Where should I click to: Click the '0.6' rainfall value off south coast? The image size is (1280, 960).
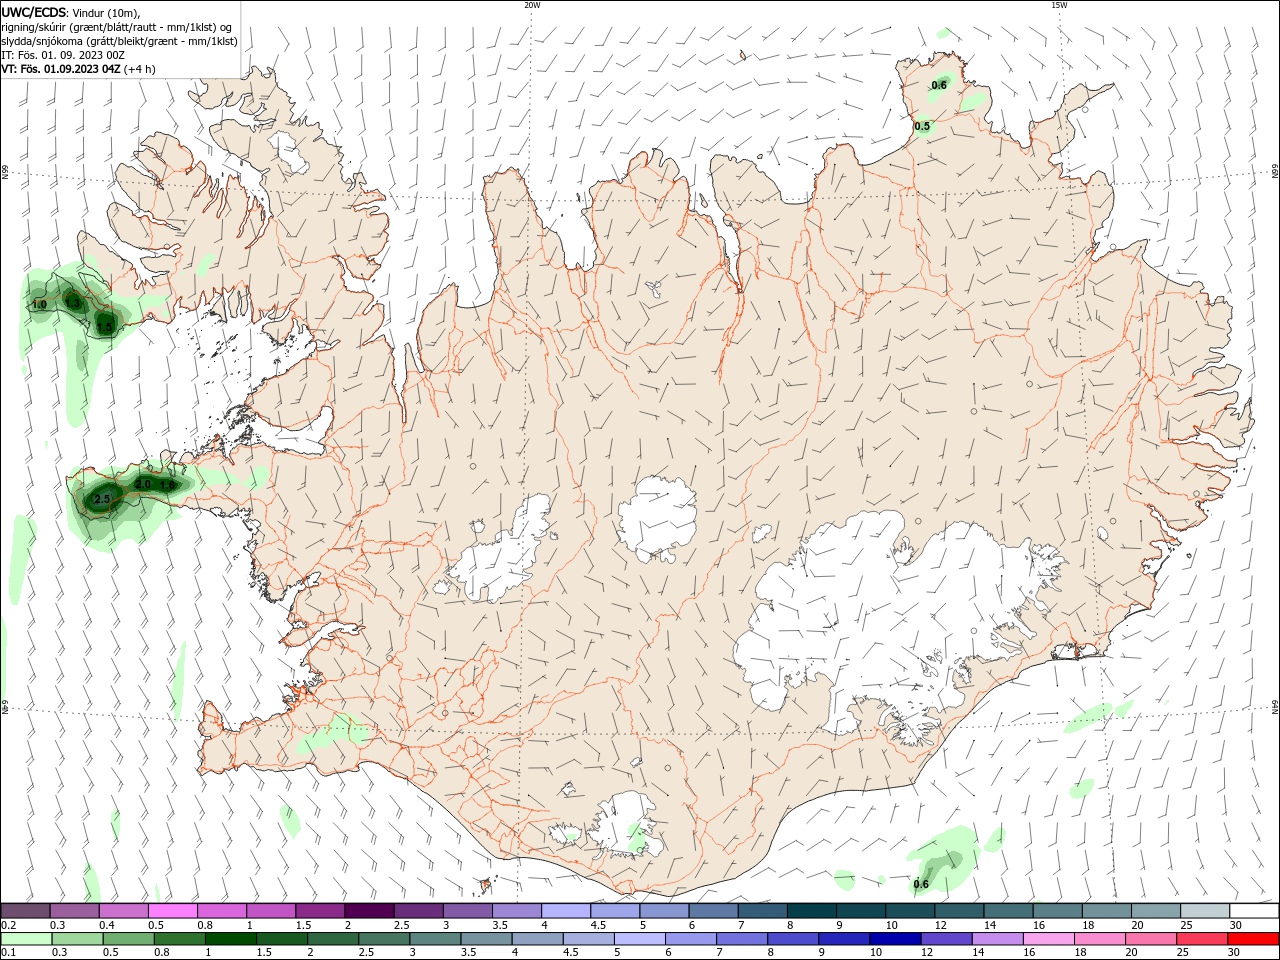coord(921,884)
